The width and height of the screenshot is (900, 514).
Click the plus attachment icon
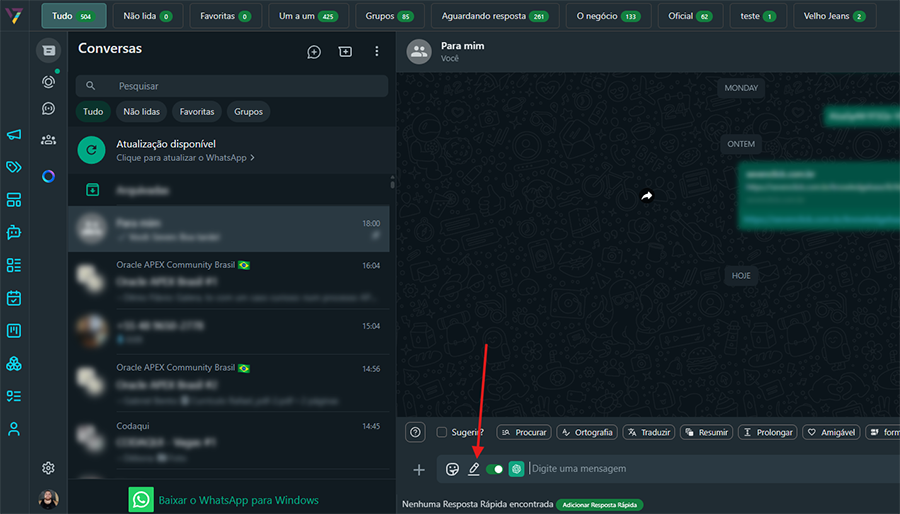(419, 469)
